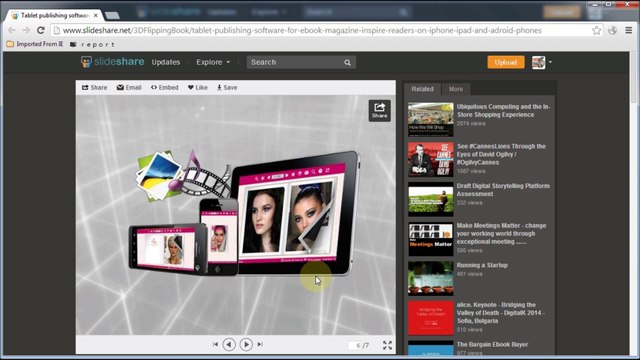640x360 pixels.
Task: Go forward in browser history
Action: coord(26,30)
